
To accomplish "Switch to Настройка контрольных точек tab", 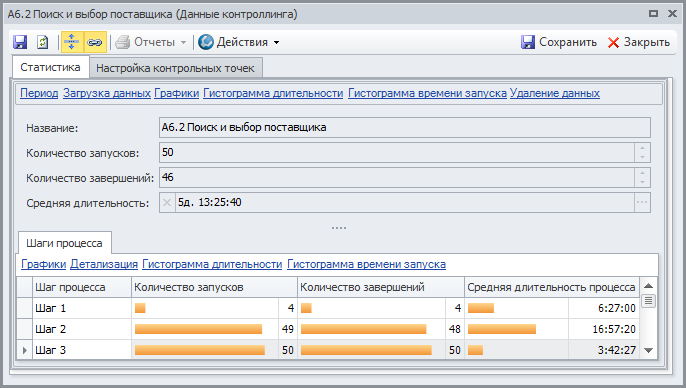I will pos(175,68).
